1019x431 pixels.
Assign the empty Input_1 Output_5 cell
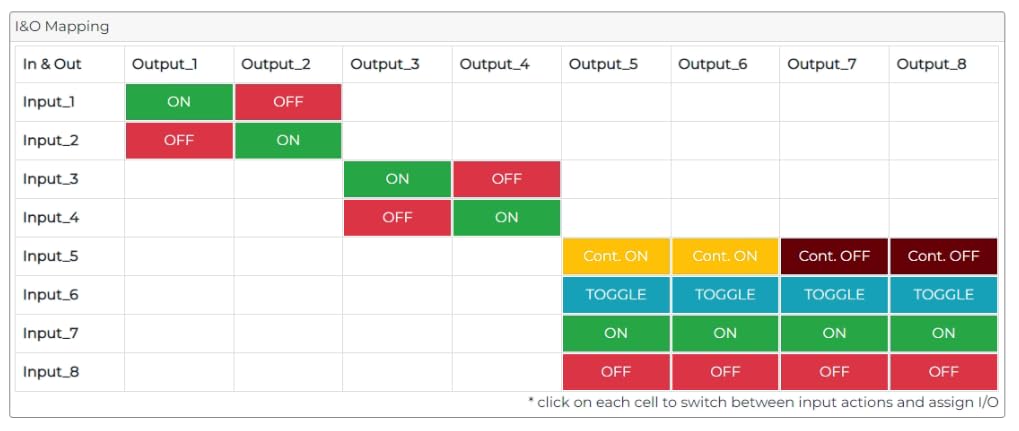point(615,102)
